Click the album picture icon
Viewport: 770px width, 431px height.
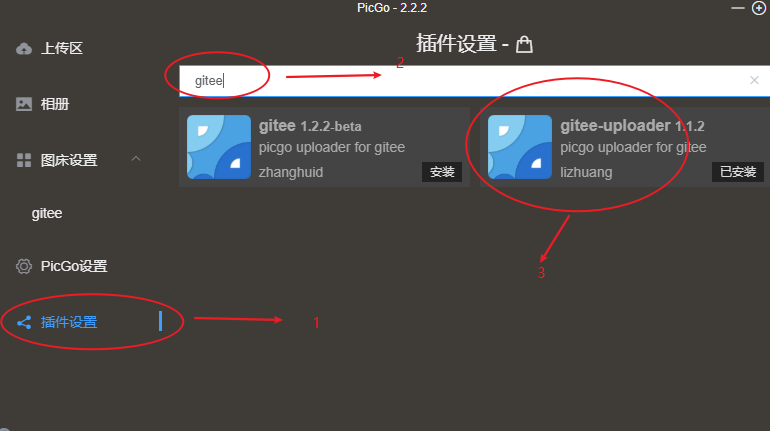(24, 104)
